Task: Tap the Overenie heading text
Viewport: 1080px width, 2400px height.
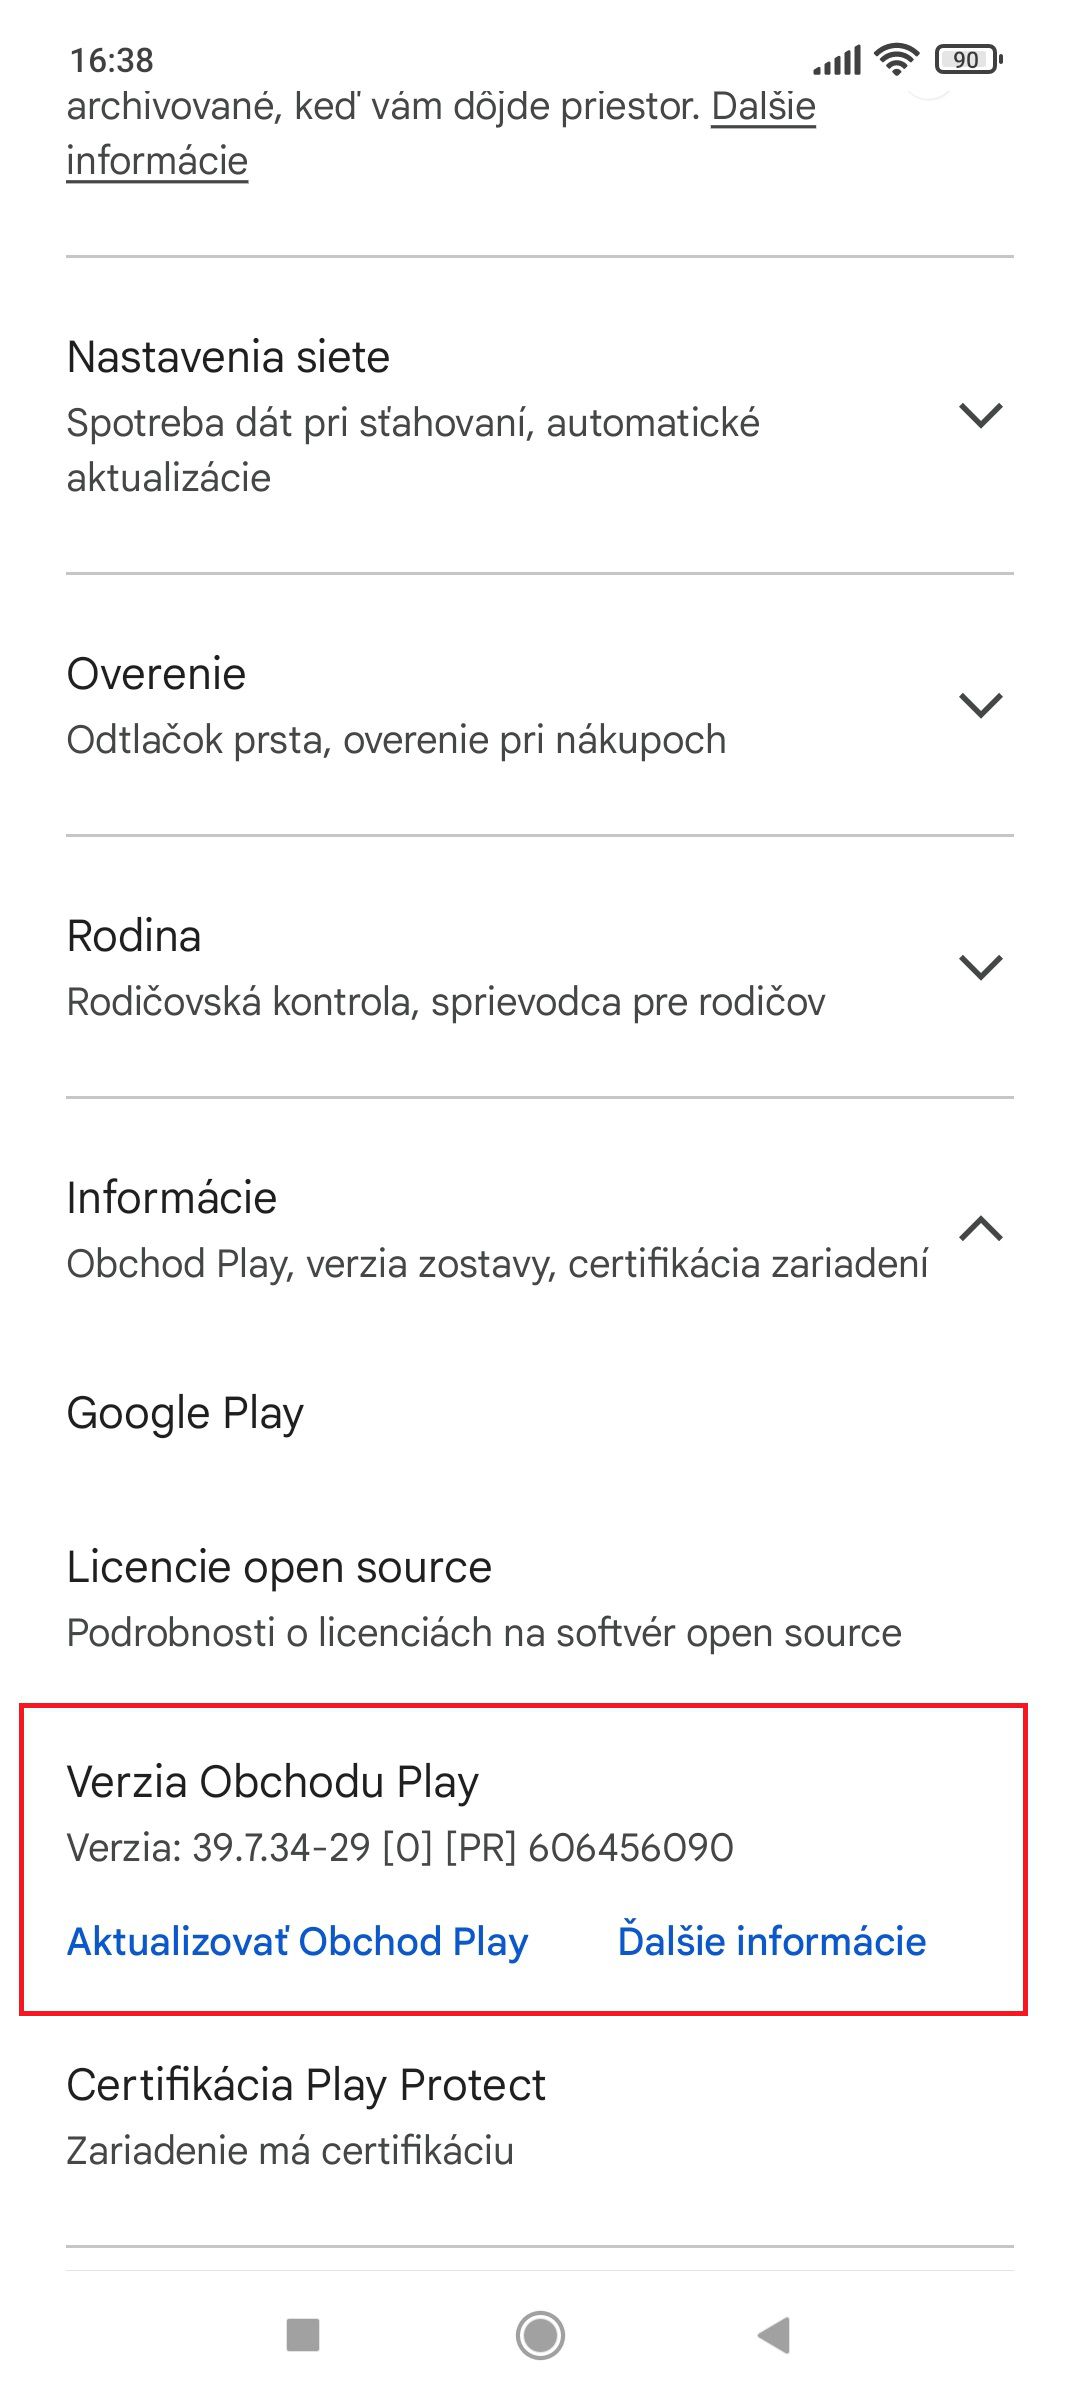Action: 156,674
